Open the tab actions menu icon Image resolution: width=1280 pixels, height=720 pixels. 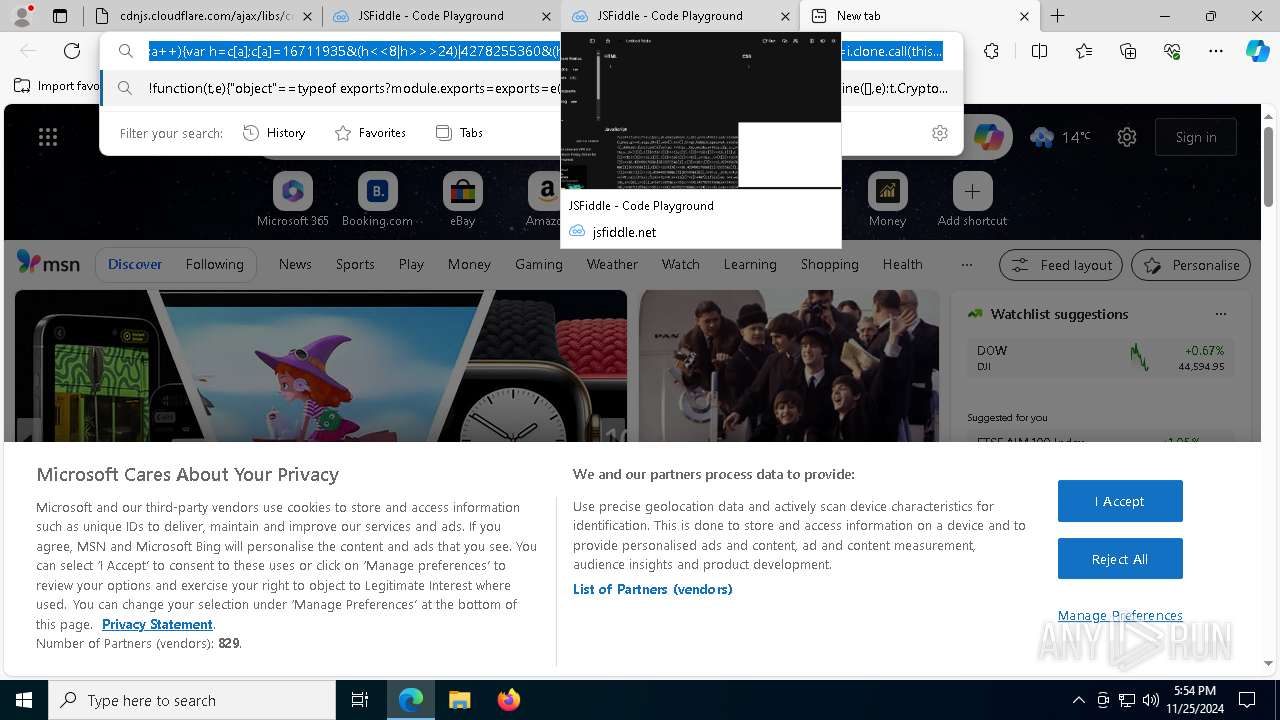point(60,16)
